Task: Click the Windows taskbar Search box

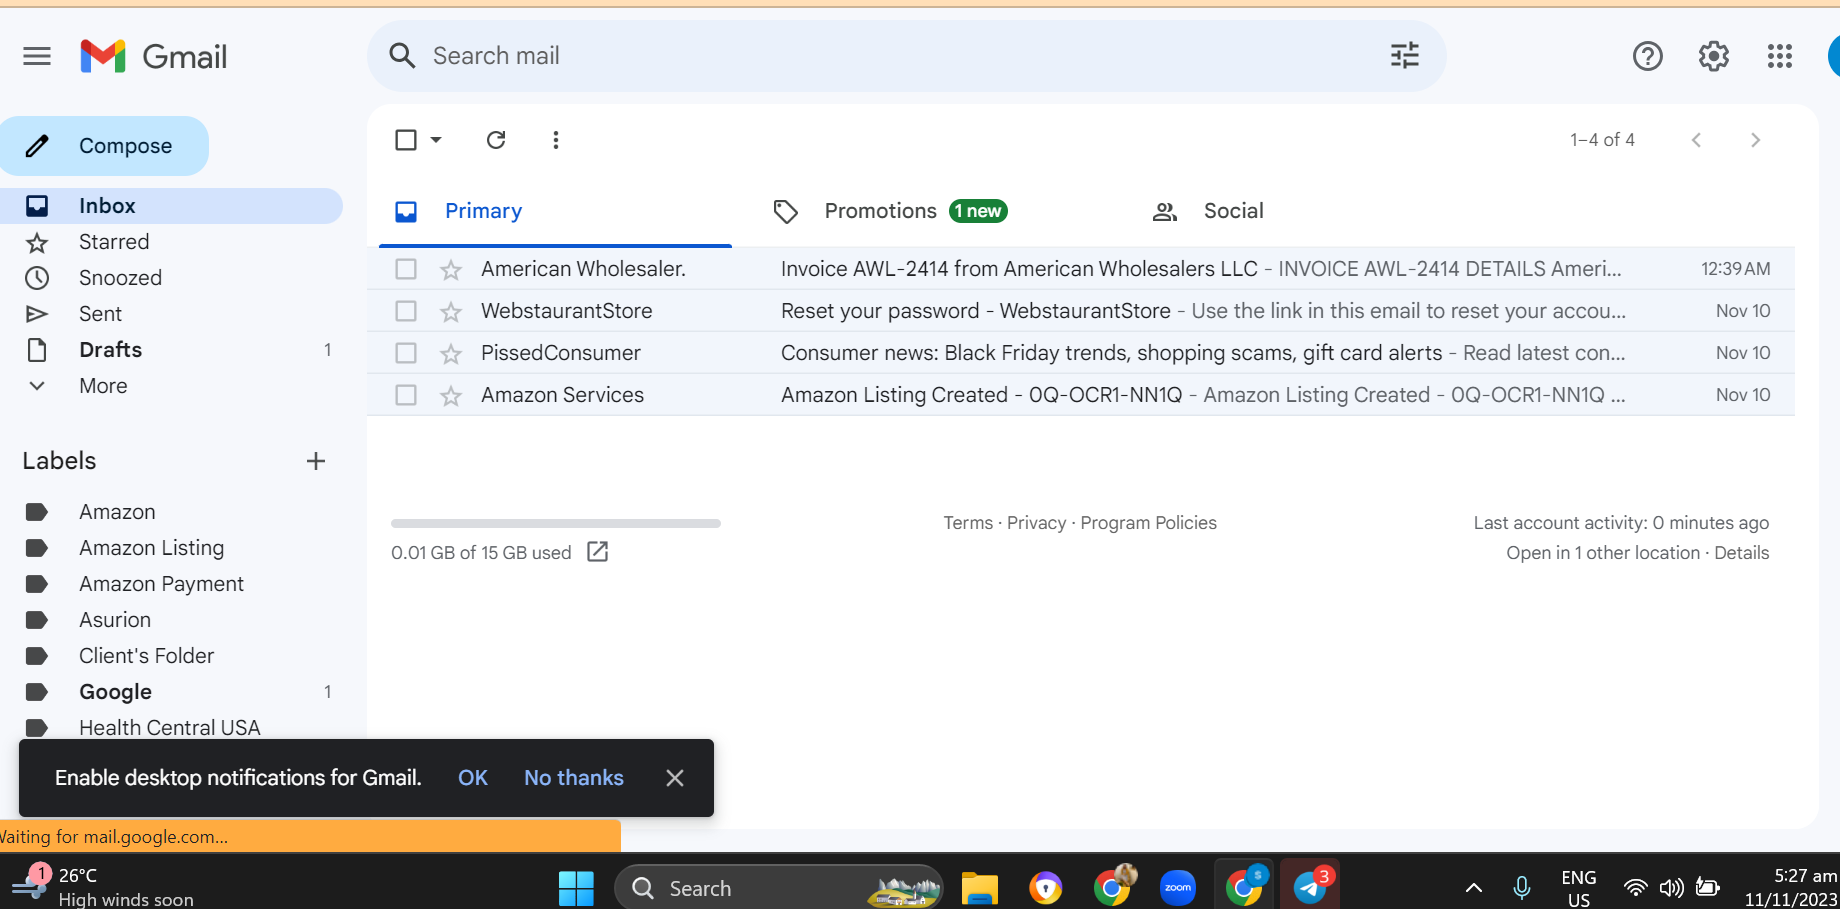Action: point(779,888)
